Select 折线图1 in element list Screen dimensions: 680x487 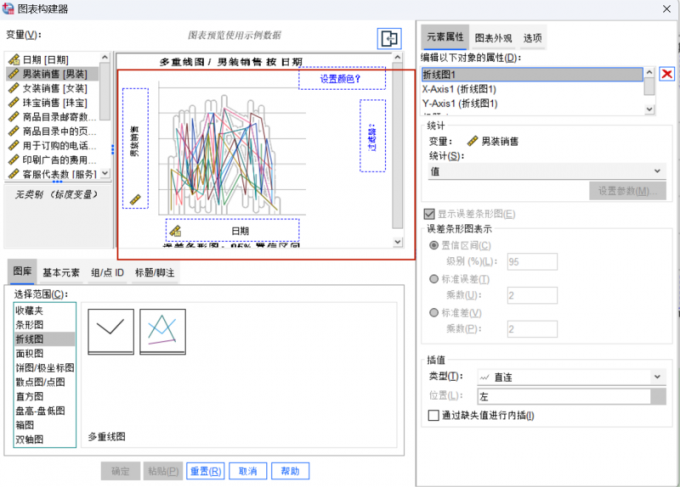pyautogui.click(x=532, y=75)
